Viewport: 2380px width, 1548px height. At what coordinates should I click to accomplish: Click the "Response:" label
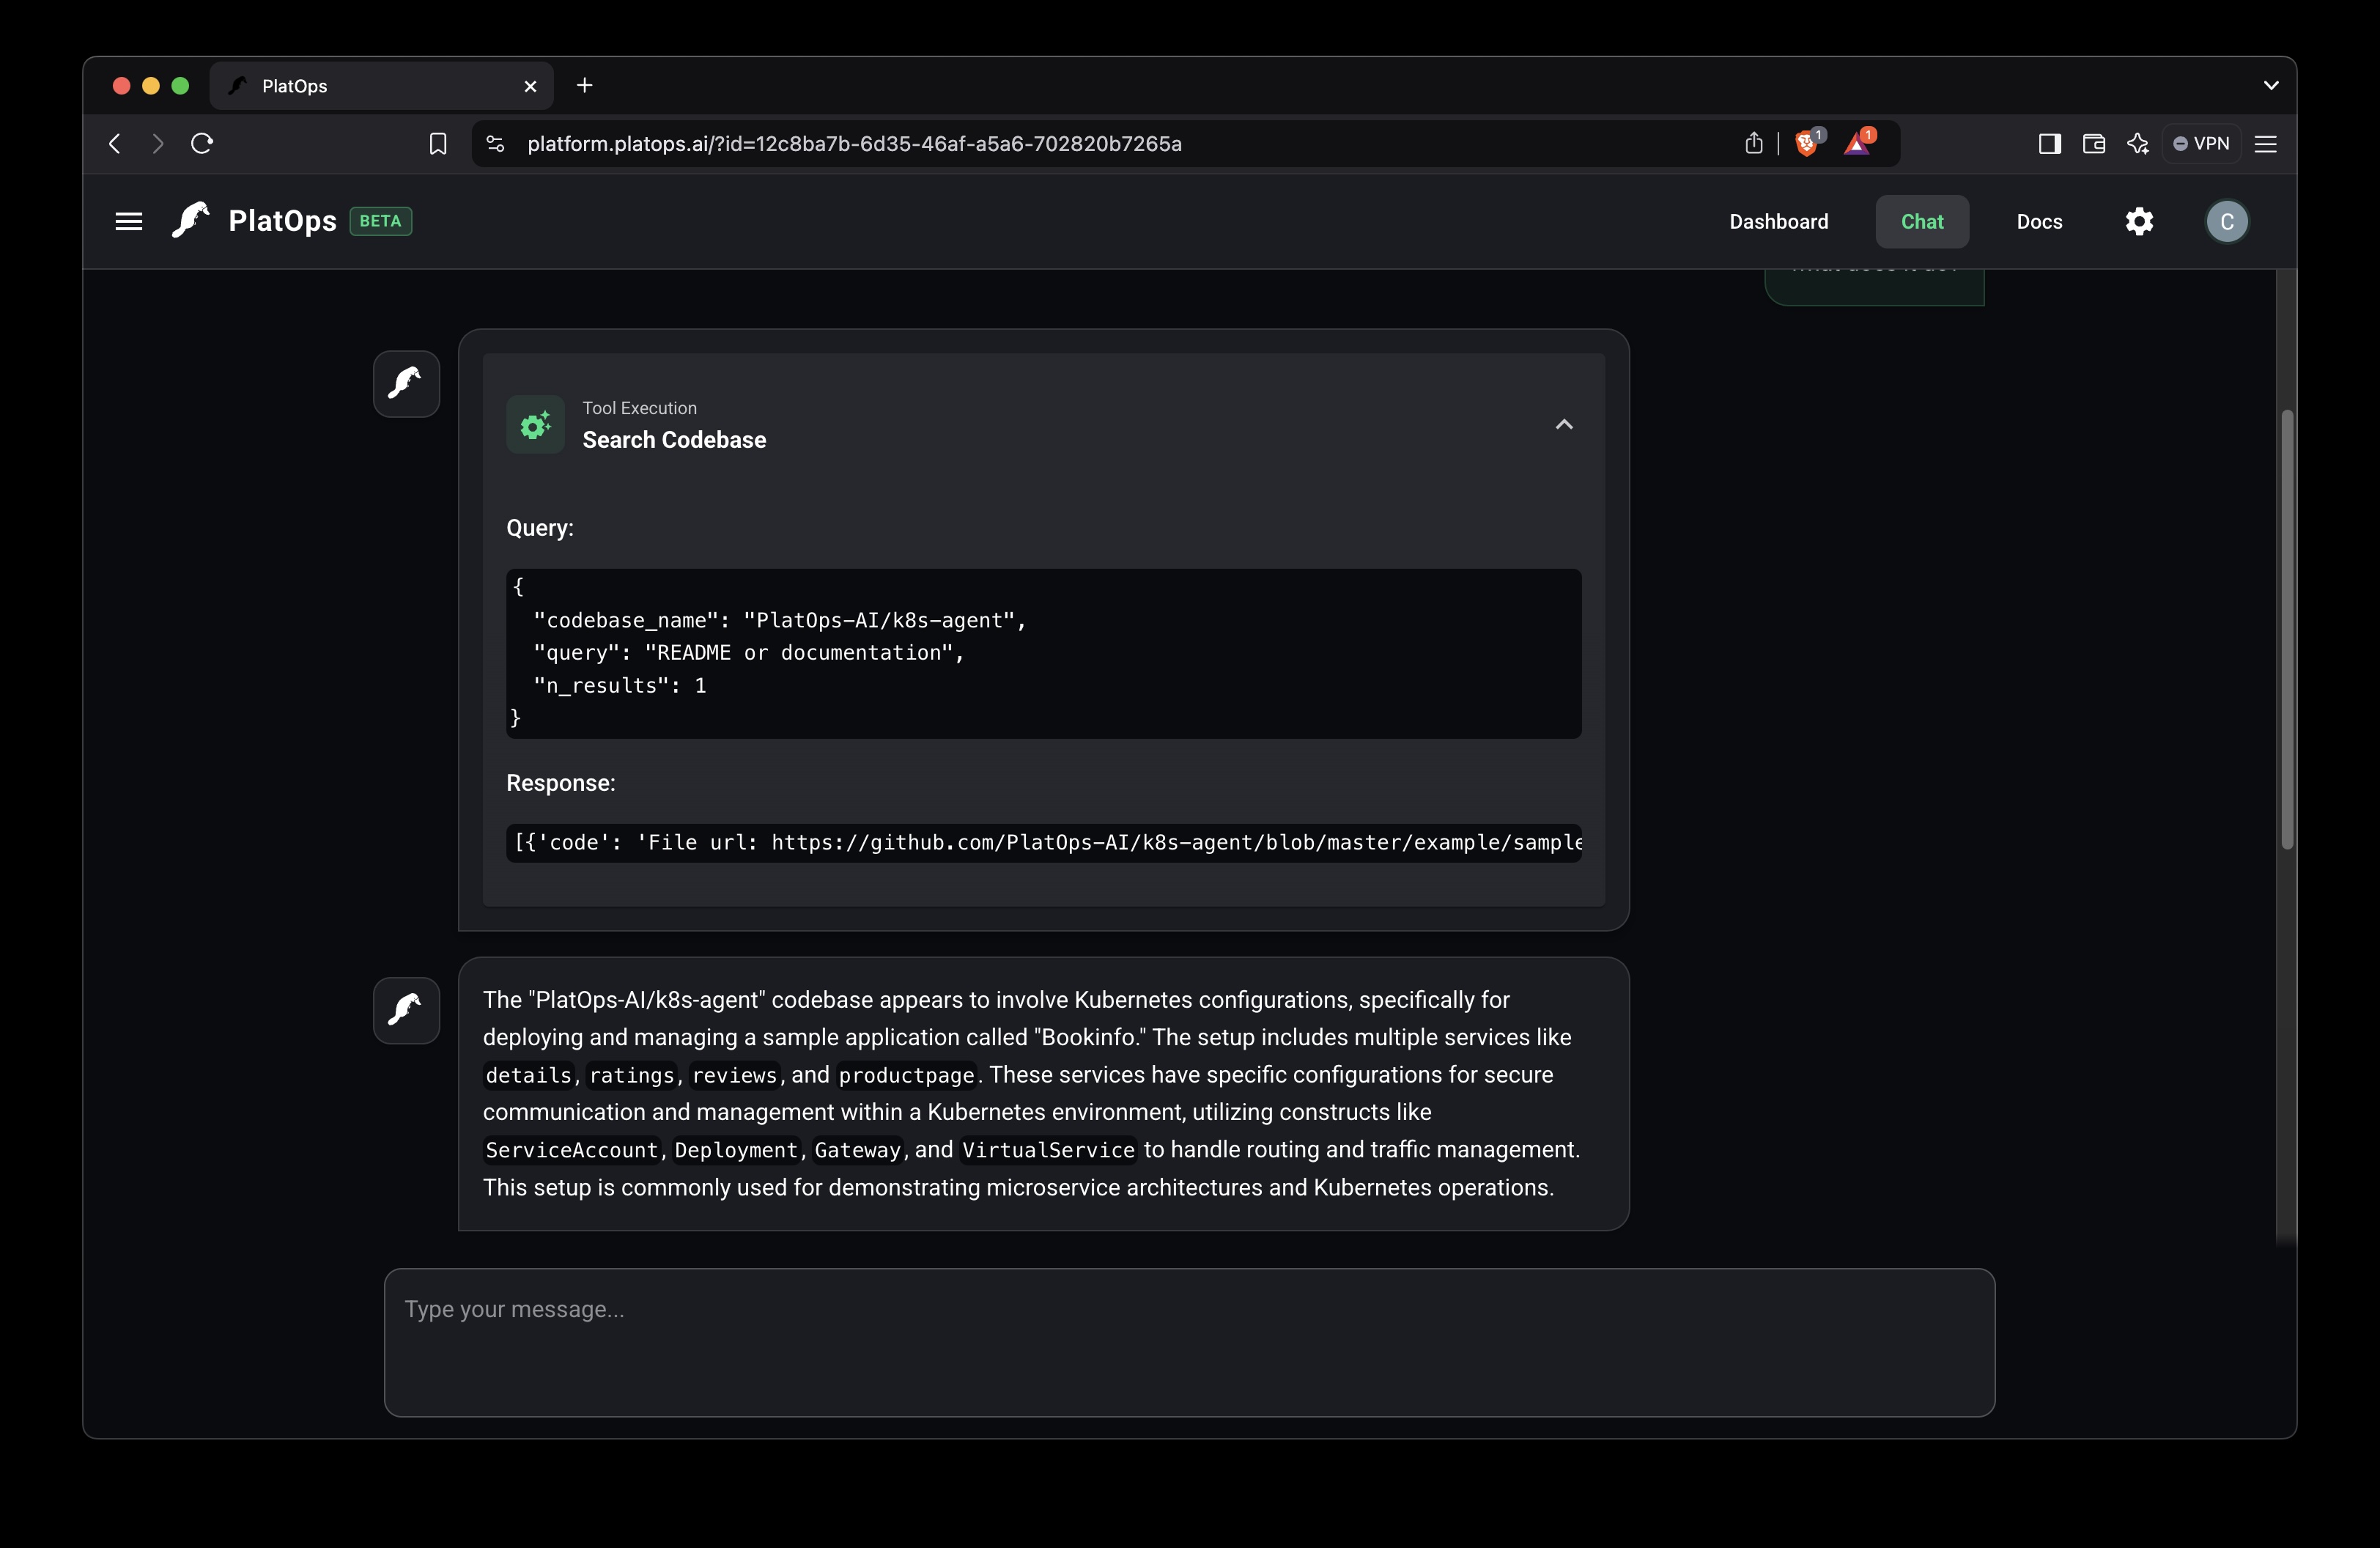coord(560,783)
